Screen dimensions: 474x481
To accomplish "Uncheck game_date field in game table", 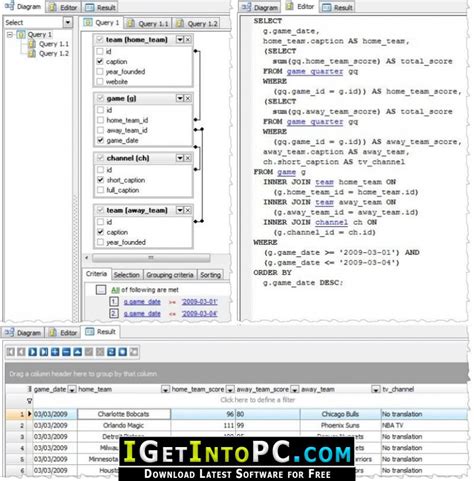I will (100, 140).
